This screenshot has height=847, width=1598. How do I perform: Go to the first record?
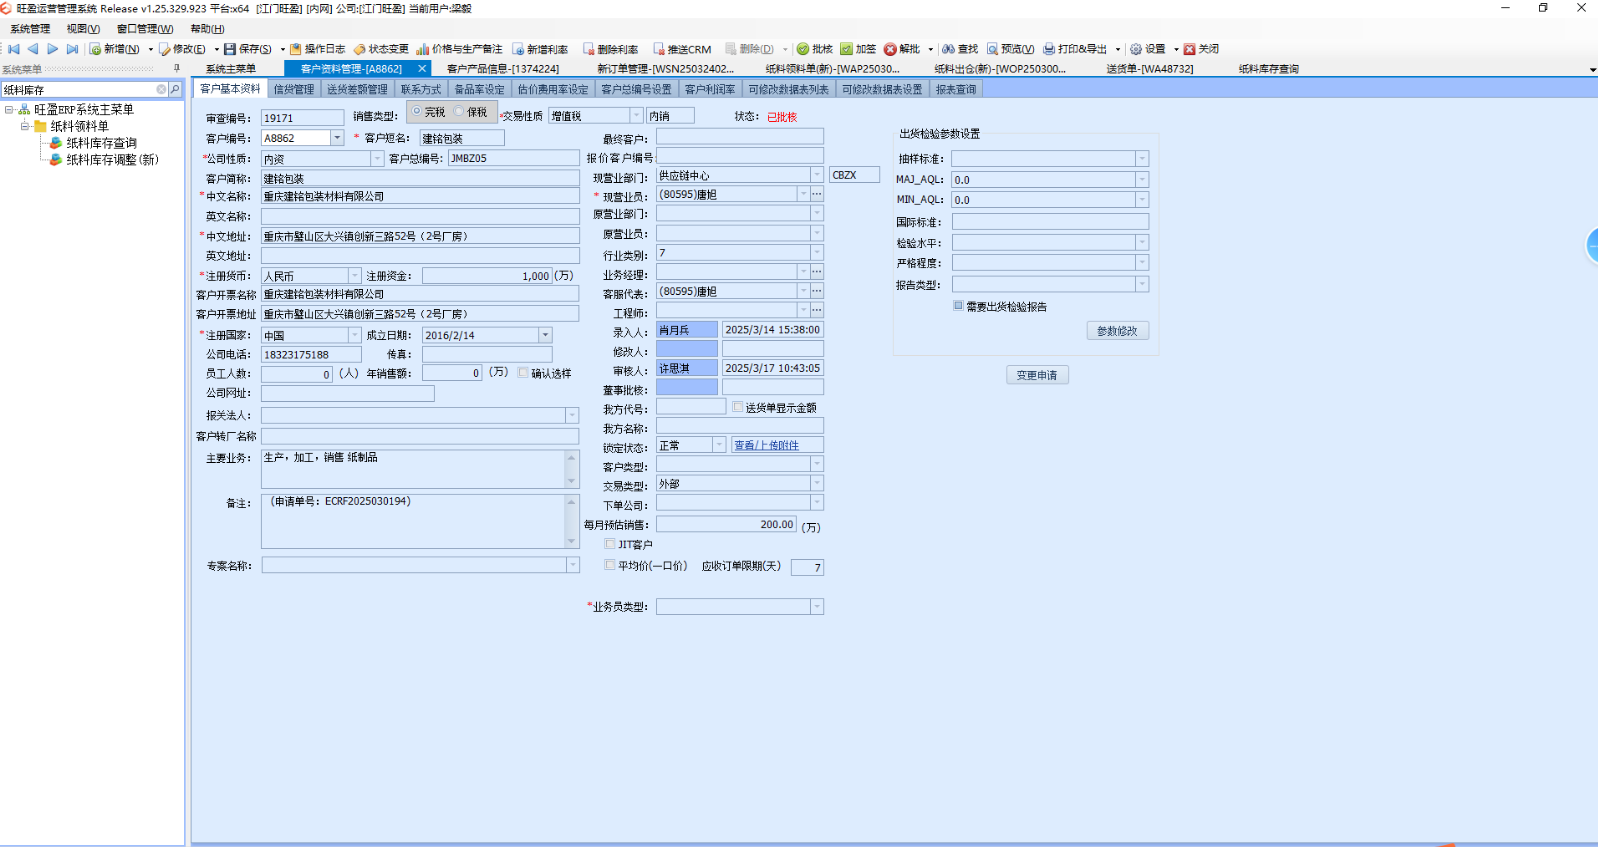[x=14, y=49]
